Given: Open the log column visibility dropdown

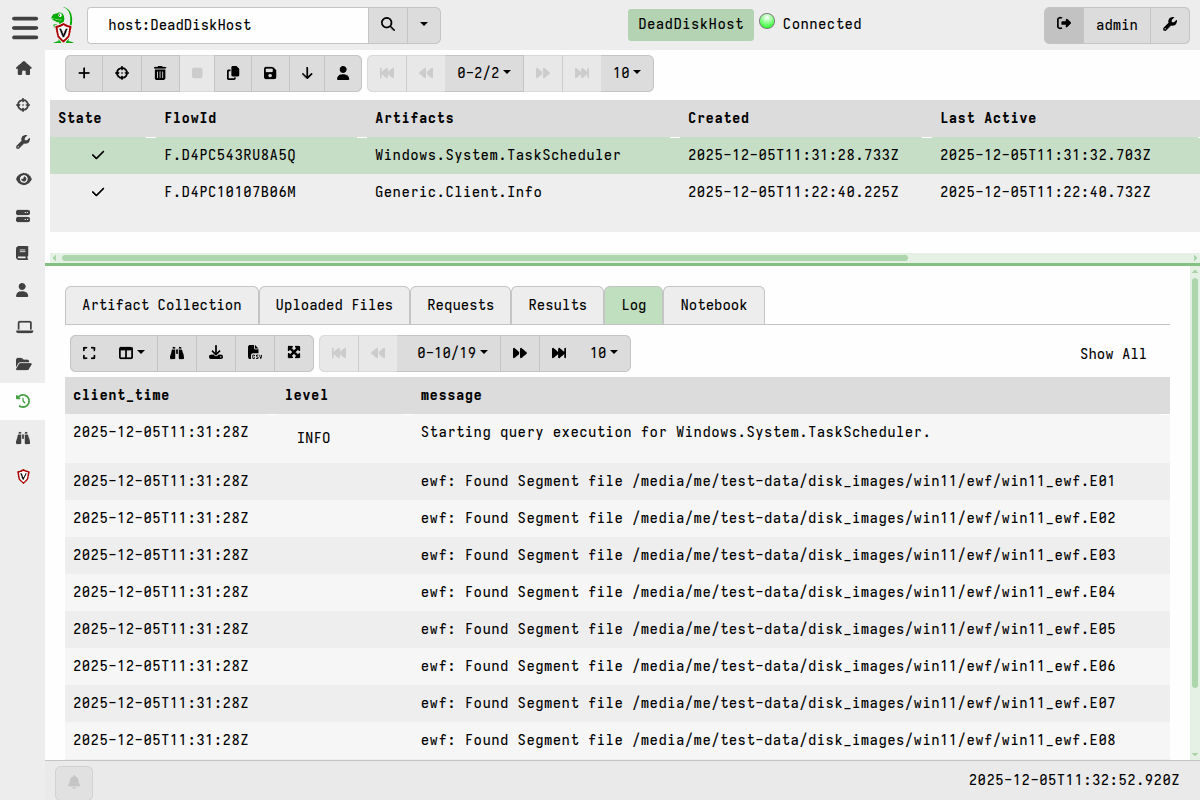Looking at the screenshot, I should coord(132,353).
